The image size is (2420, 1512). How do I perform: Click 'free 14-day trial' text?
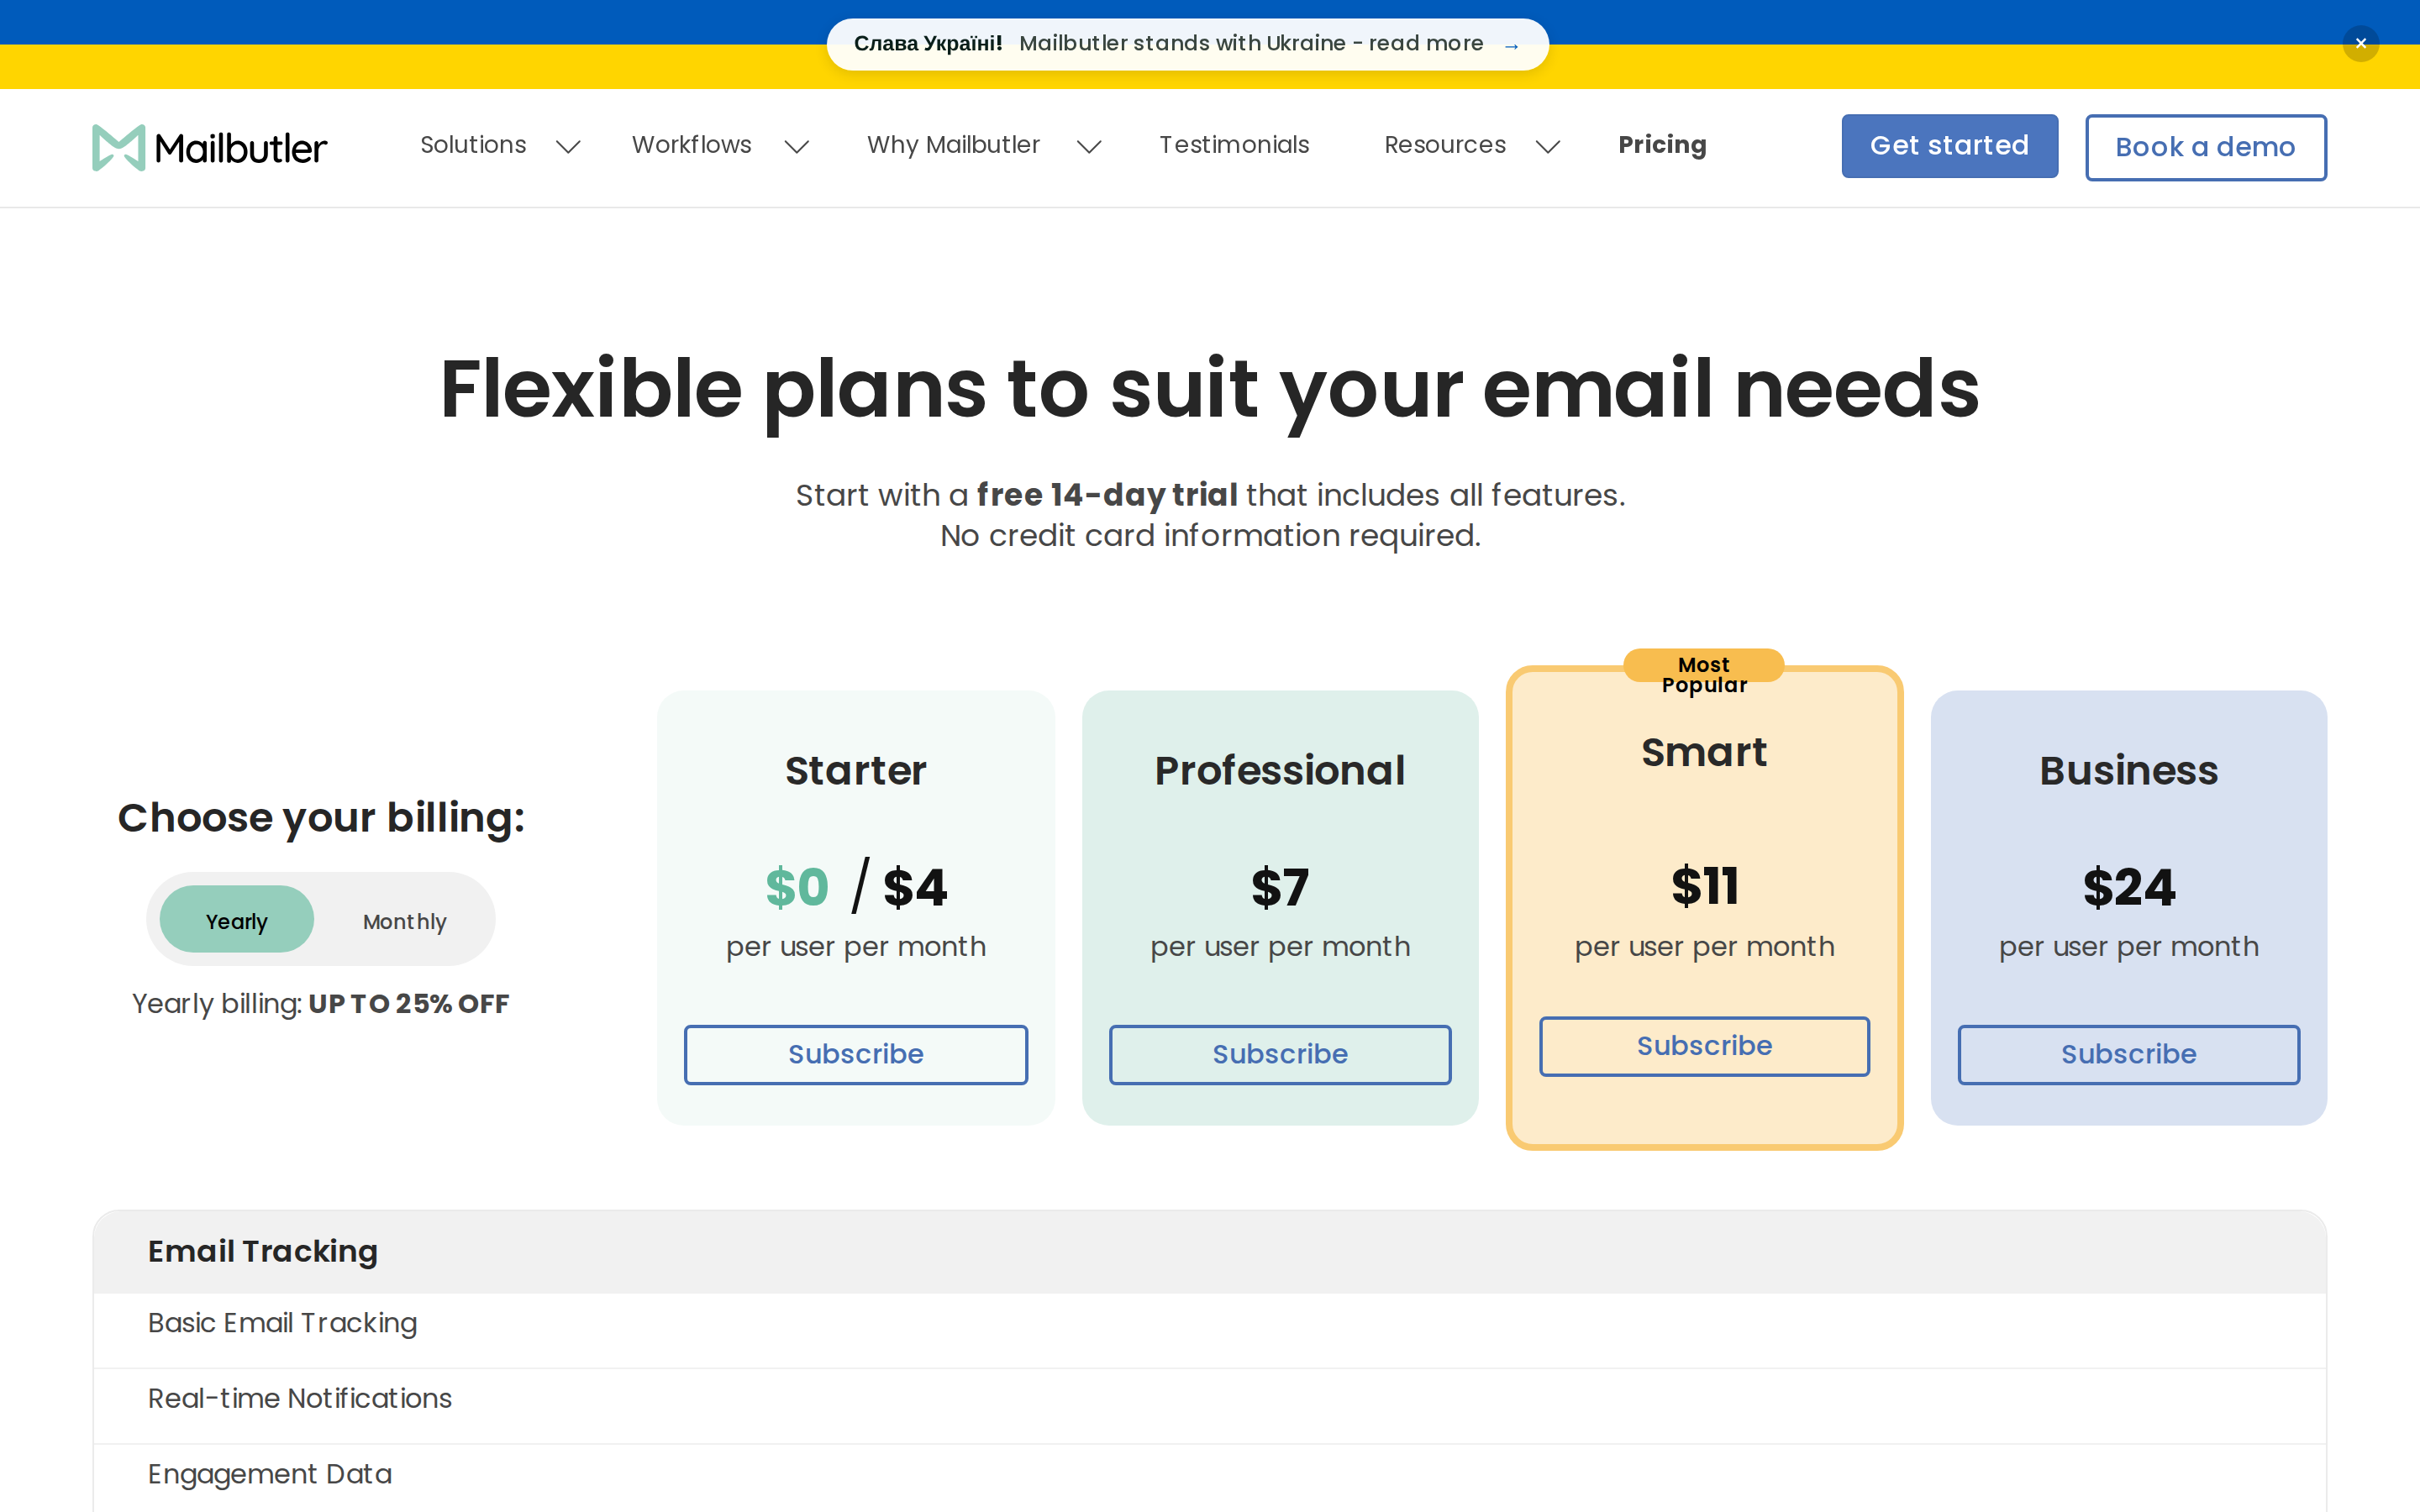tap(1107, 495)
